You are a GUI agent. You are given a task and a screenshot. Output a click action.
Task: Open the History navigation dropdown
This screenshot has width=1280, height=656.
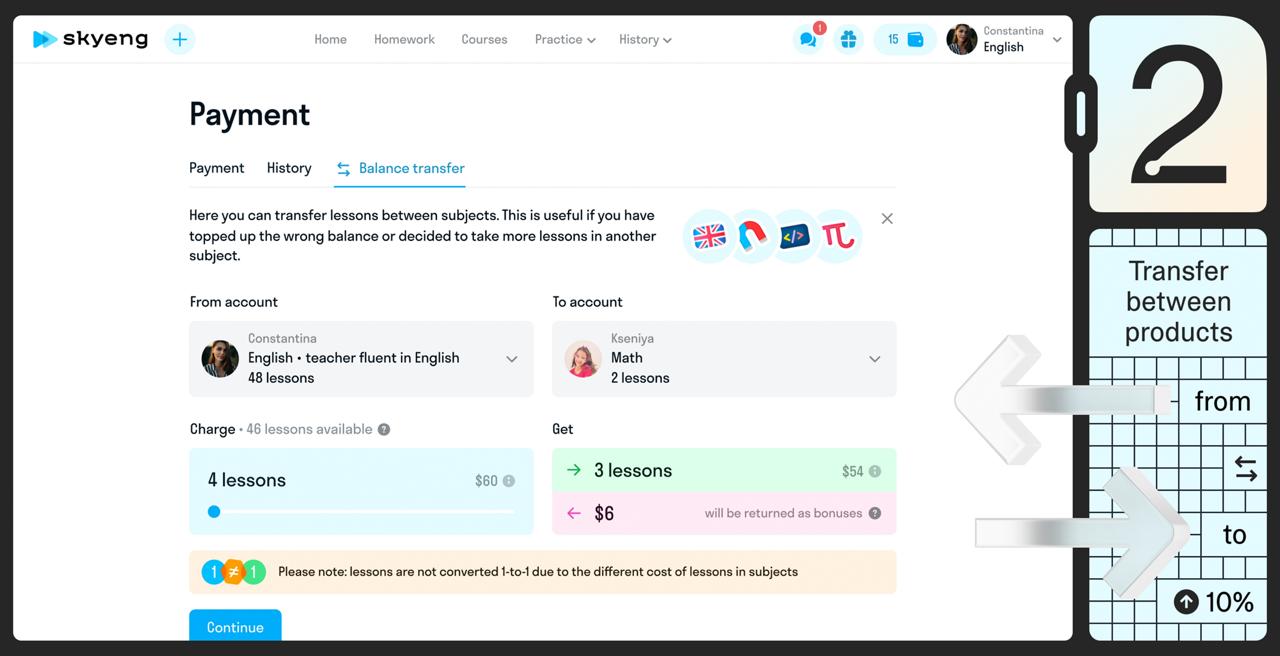(x=645, y=40)
